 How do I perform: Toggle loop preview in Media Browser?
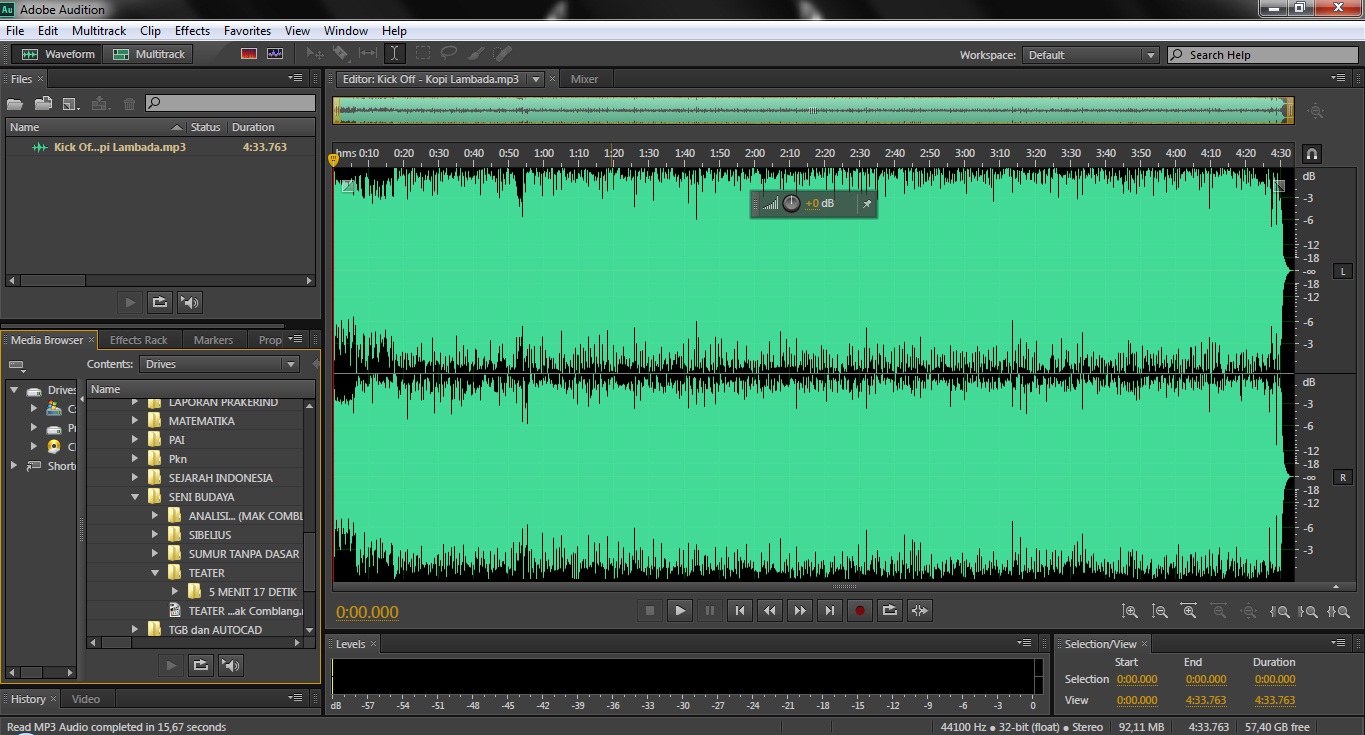click(x=201, y=665)
